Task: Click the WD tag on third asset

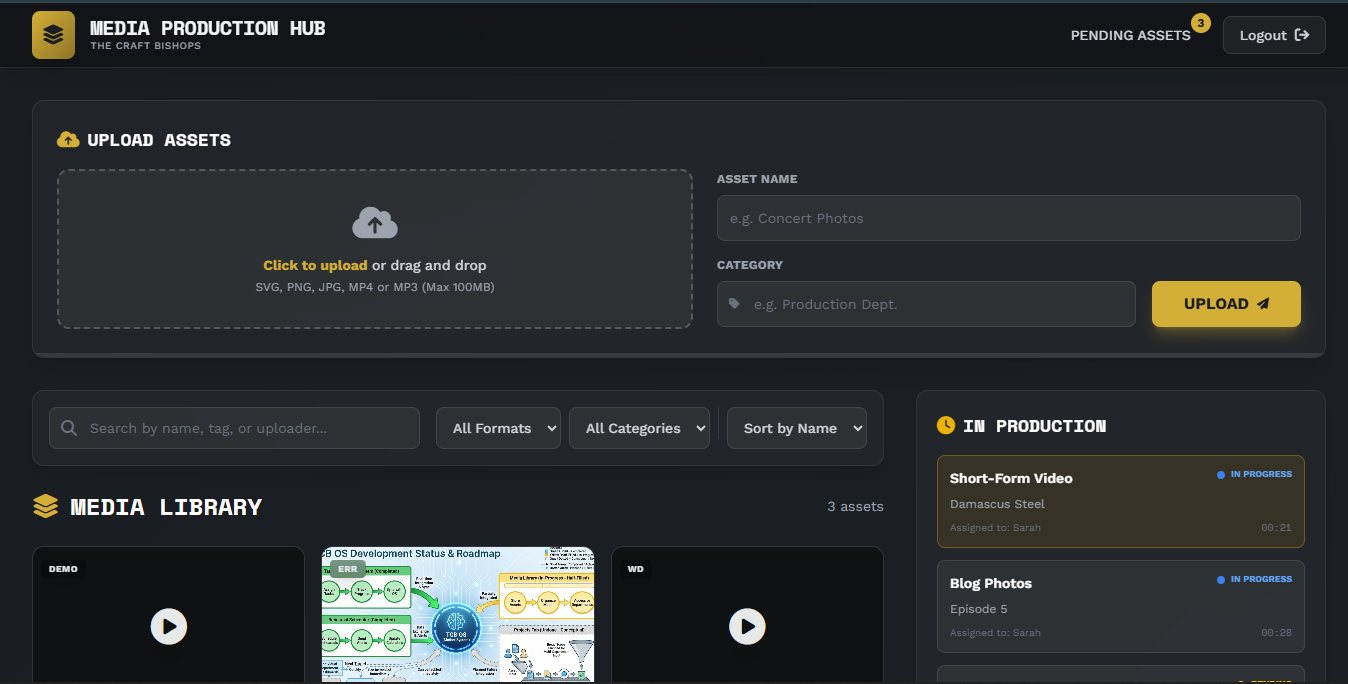Action: [636, 569]
